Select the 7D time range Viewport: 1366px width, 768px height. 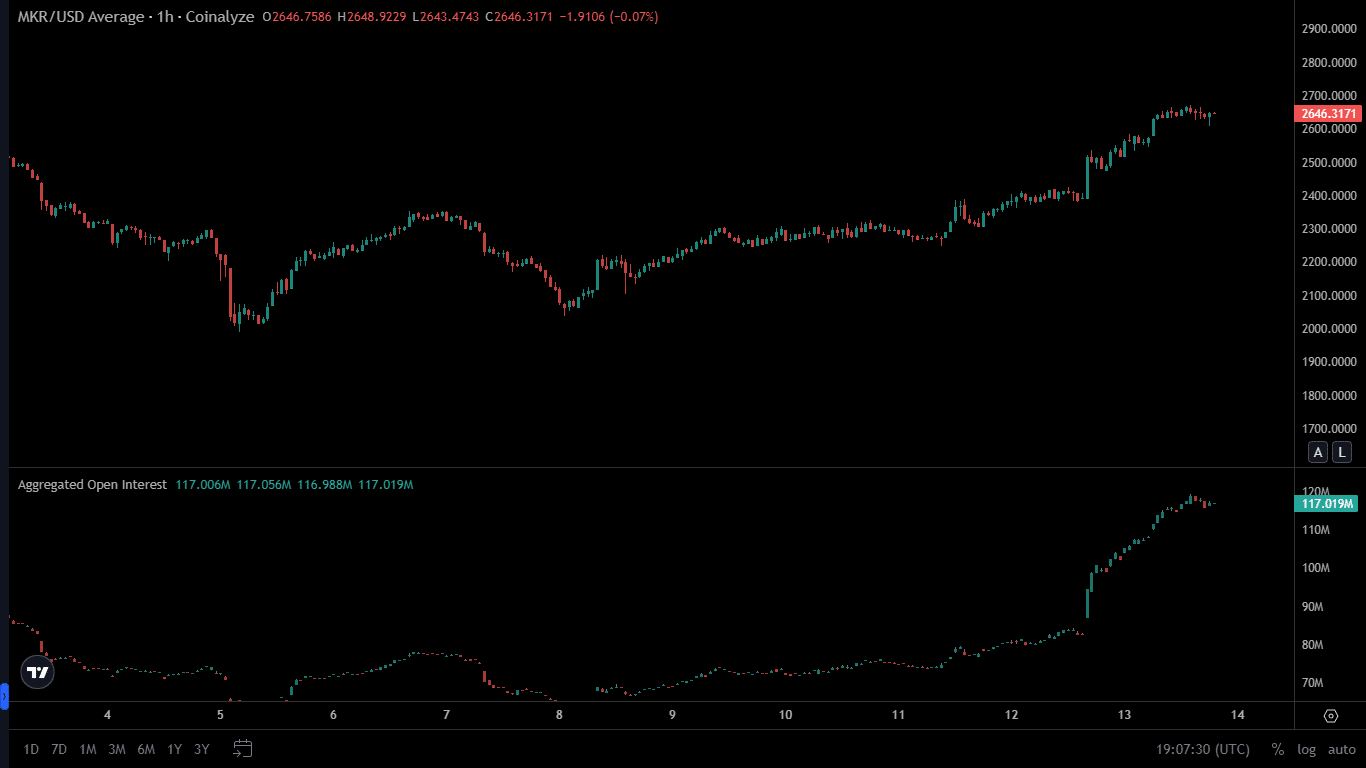(x=59, y=749)
